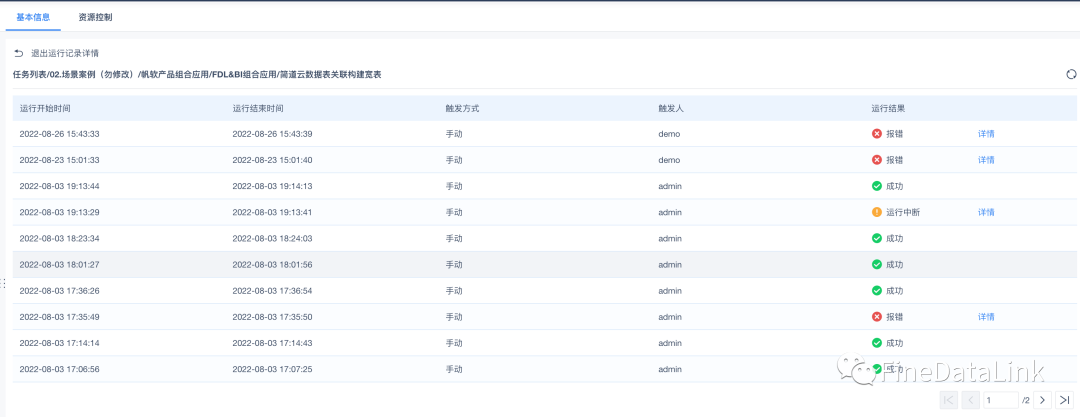Open 详情 for the 运行中断 run at 19:13:29
This screenshot has height=417, width=1080.
[986, 212]
